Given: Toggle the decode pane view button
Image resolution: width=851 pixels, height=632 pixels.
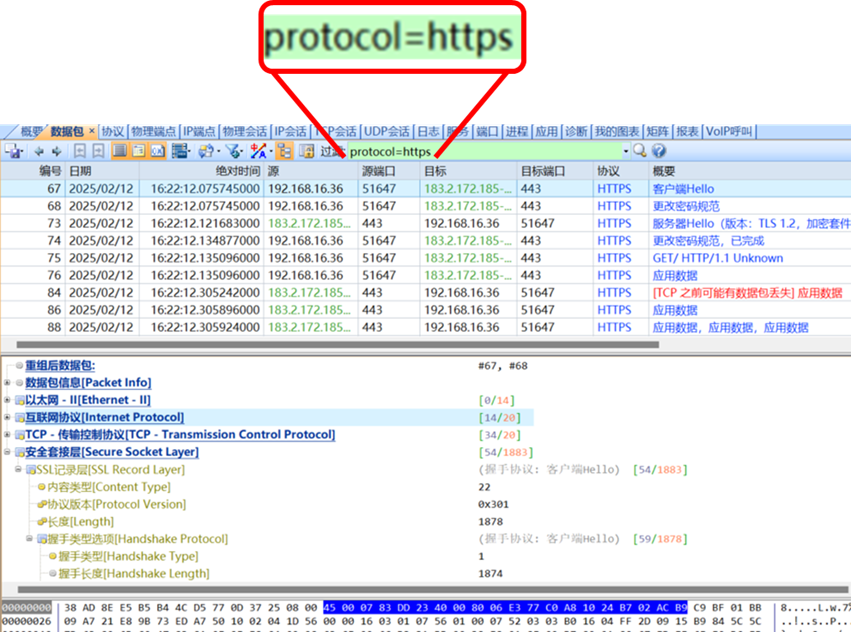Looking at the screenshot, I should click(138, 150).
